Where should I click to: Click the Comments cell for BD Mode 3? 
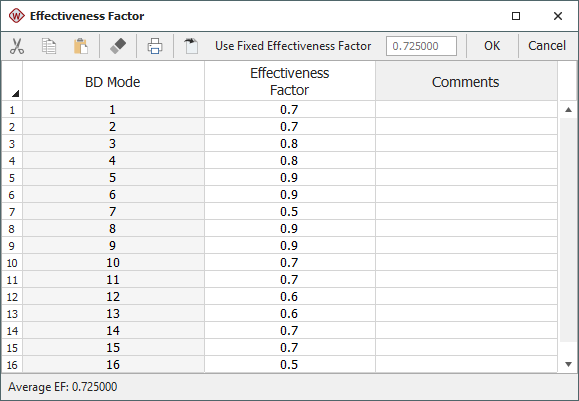click(466, 144)
